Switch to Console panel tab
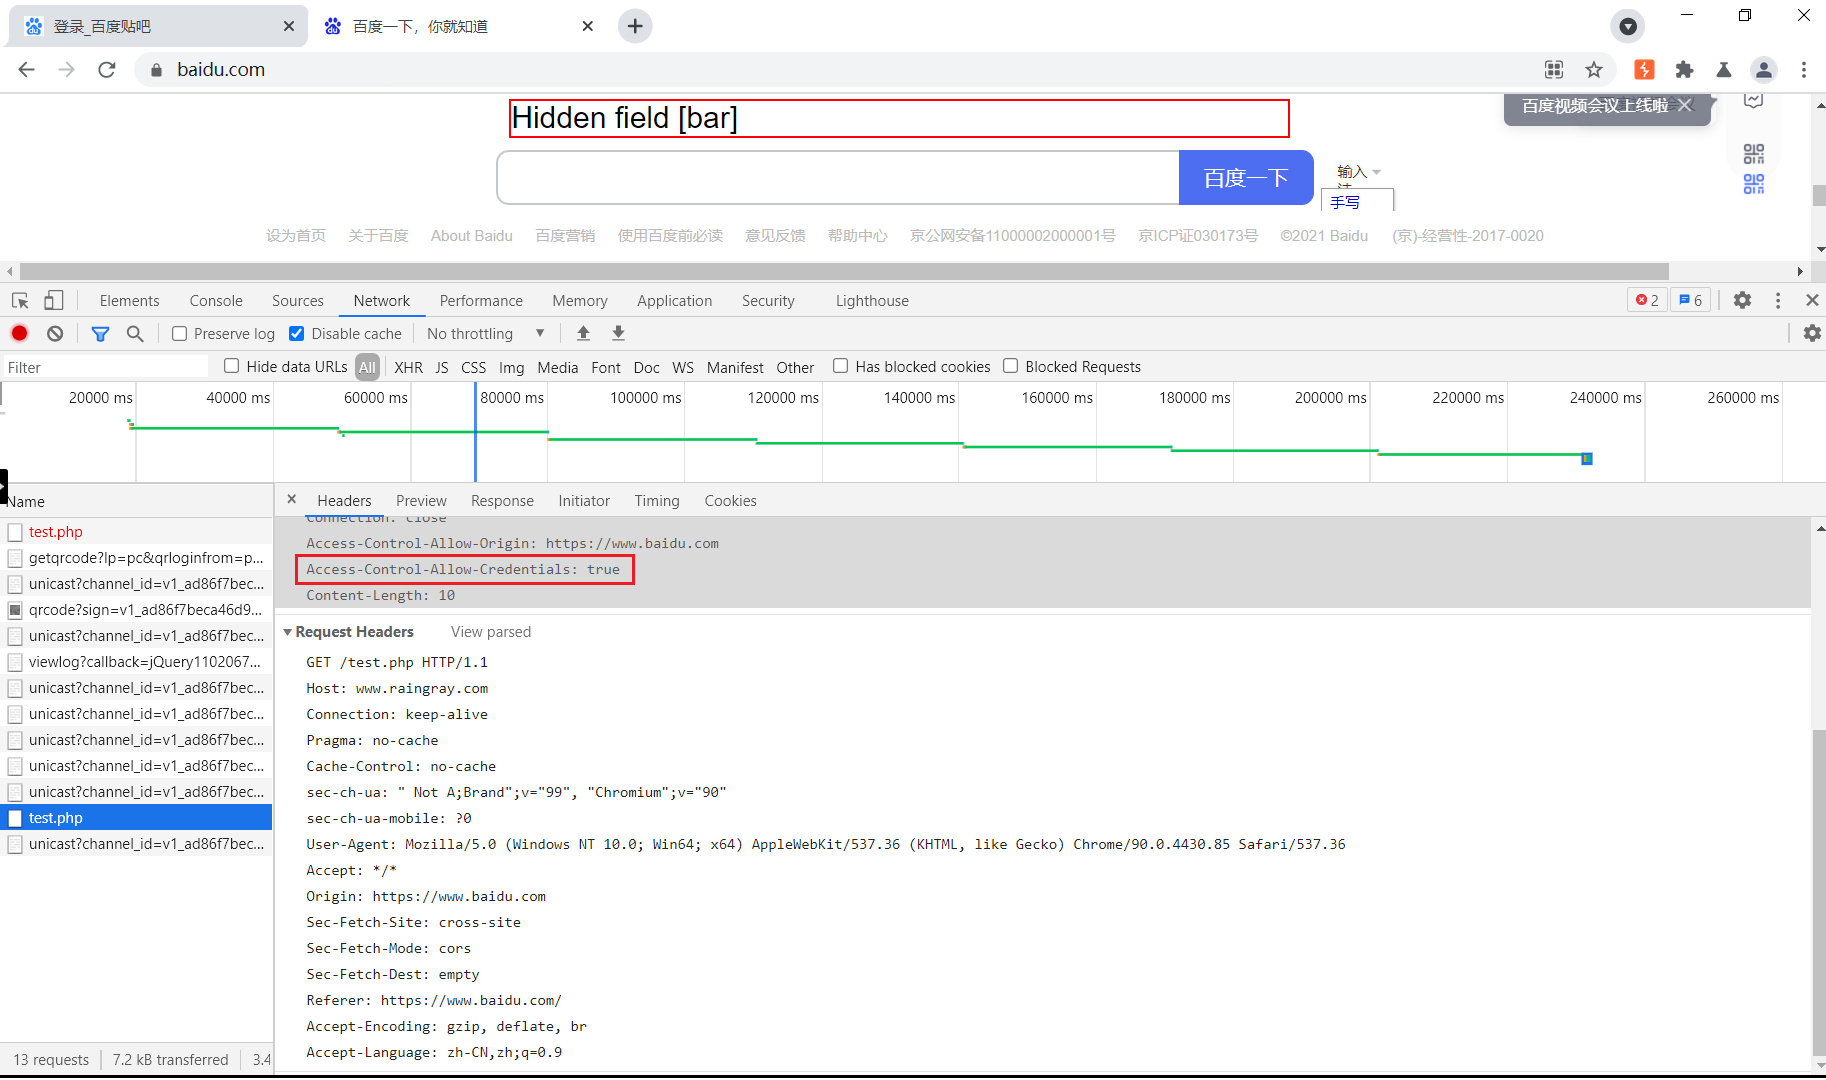 pos(216,300)
